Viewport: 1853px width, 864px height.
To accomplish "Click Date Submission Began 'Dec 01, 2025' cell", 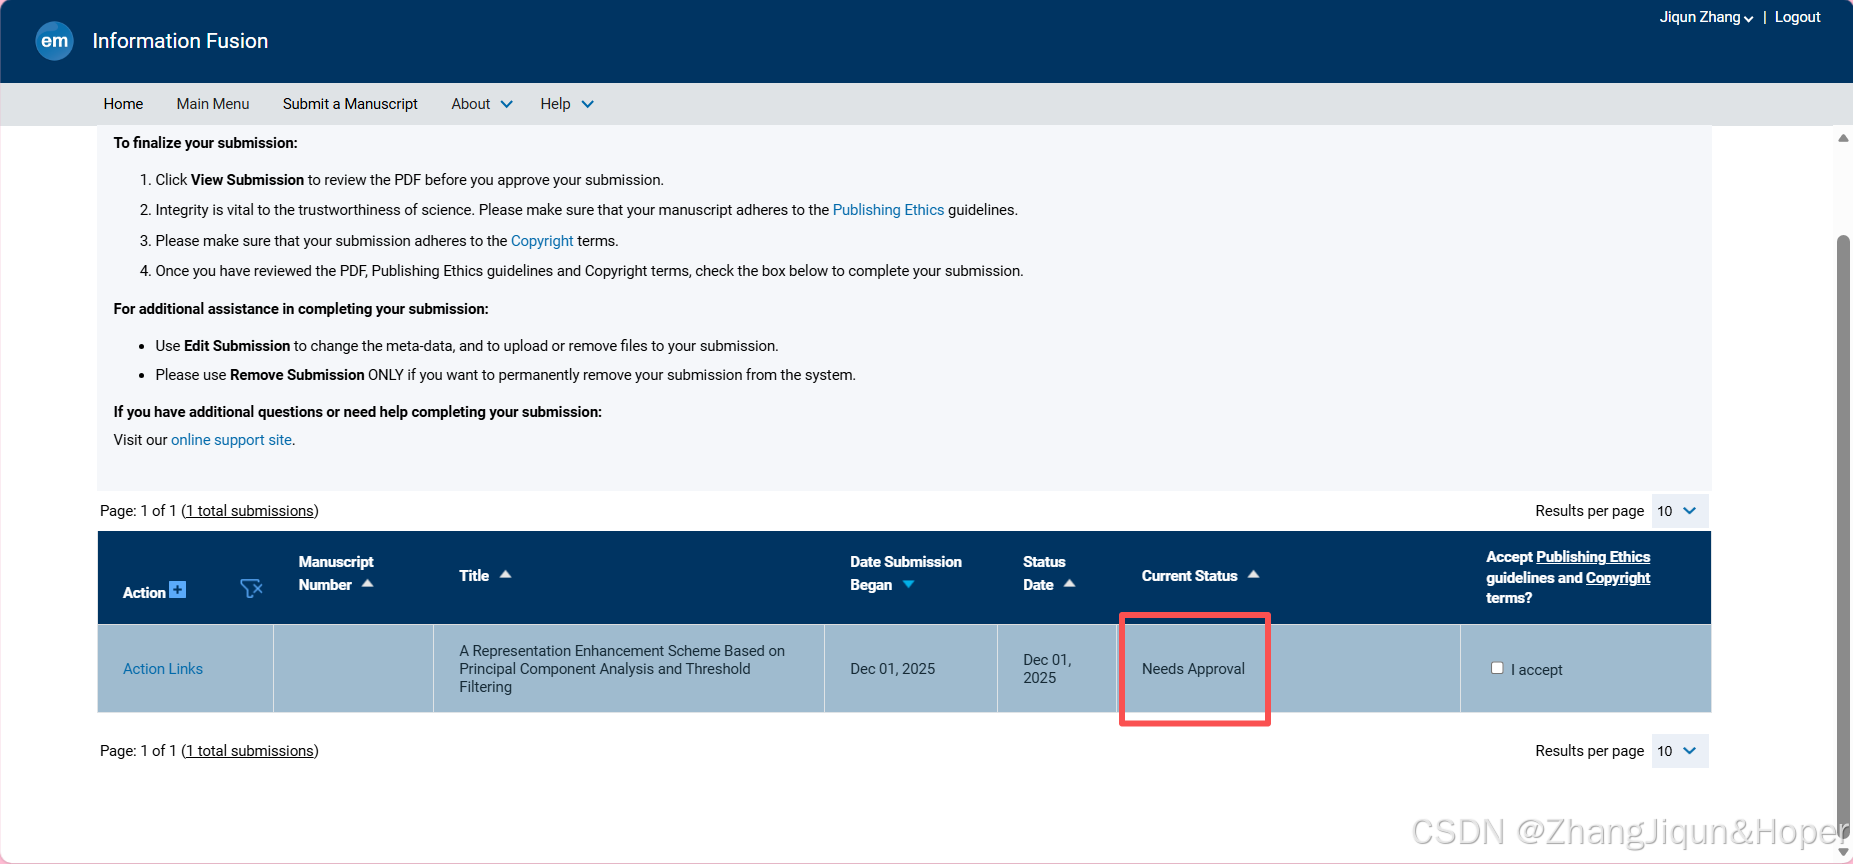I will pos(892,669).
